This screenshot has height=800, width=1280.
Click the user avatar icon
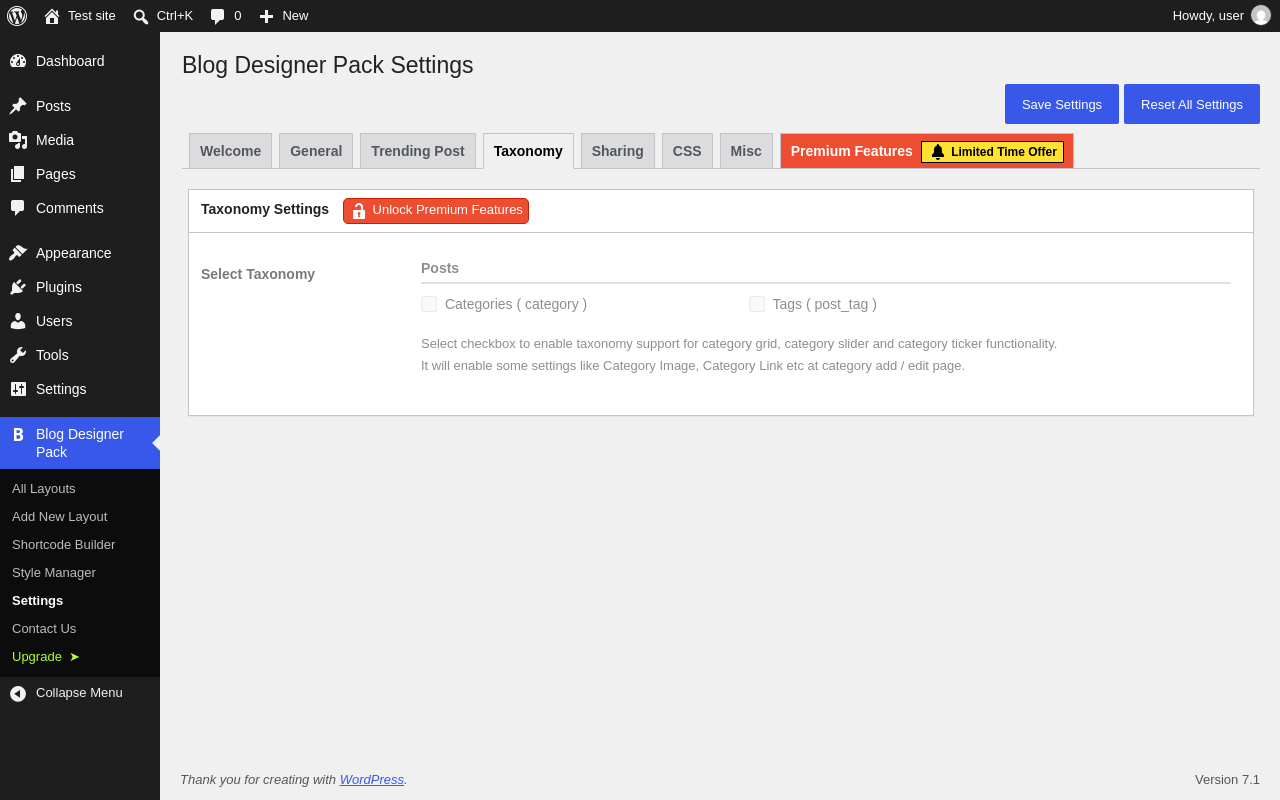point(1261,16)
